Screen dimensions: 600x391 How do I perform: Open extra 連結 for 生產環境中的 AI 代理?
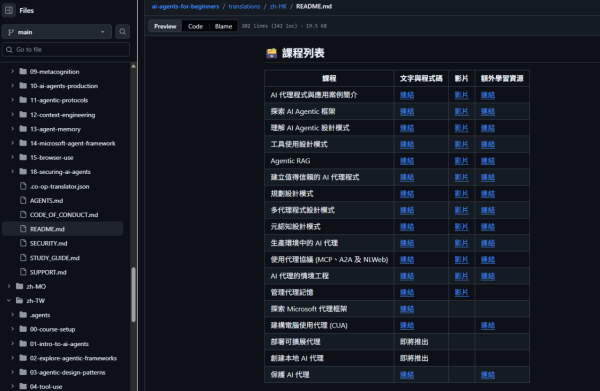pyautogui.click(x=488, y=243)
